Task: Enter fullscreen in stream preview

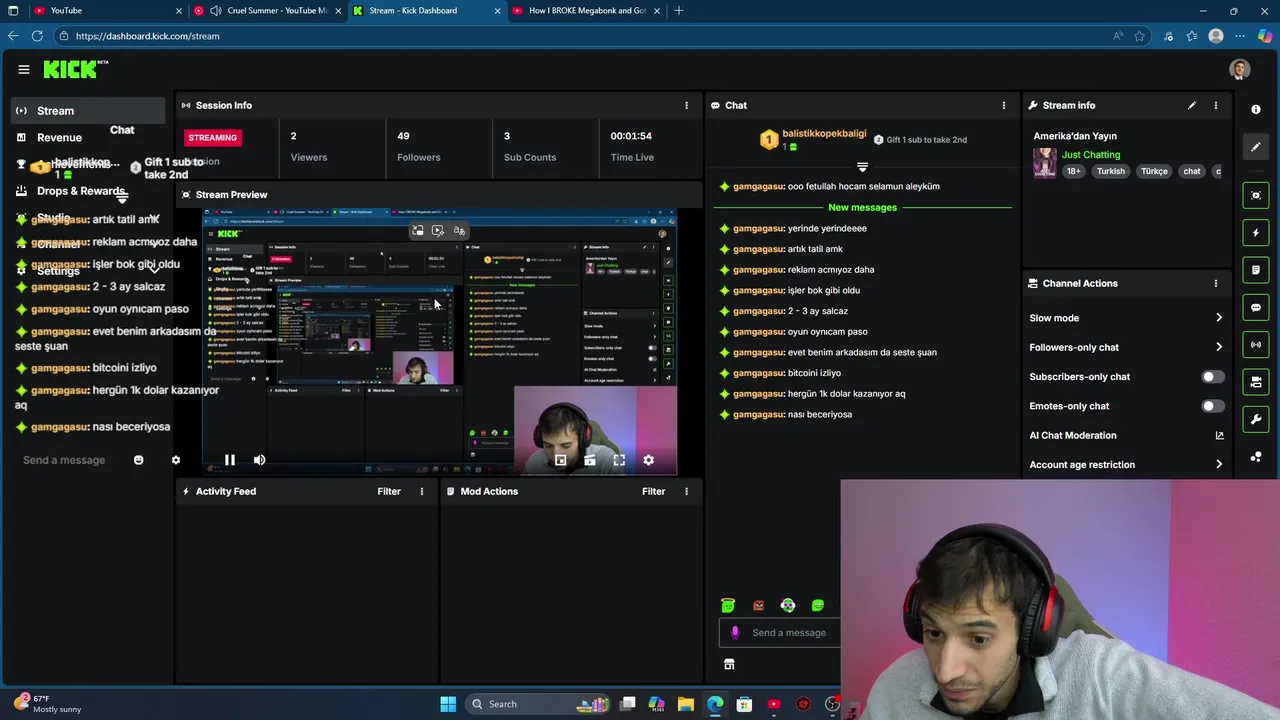Action: coord(619,460)
